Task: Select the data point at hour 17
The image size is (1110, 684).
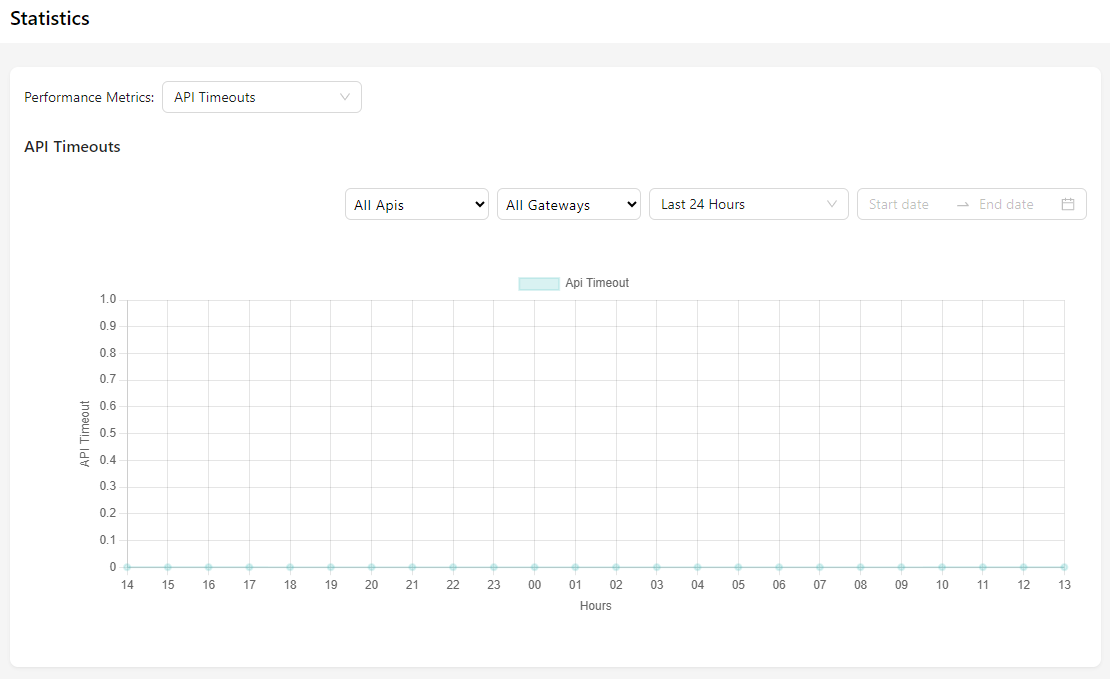Action: [249, 567]
